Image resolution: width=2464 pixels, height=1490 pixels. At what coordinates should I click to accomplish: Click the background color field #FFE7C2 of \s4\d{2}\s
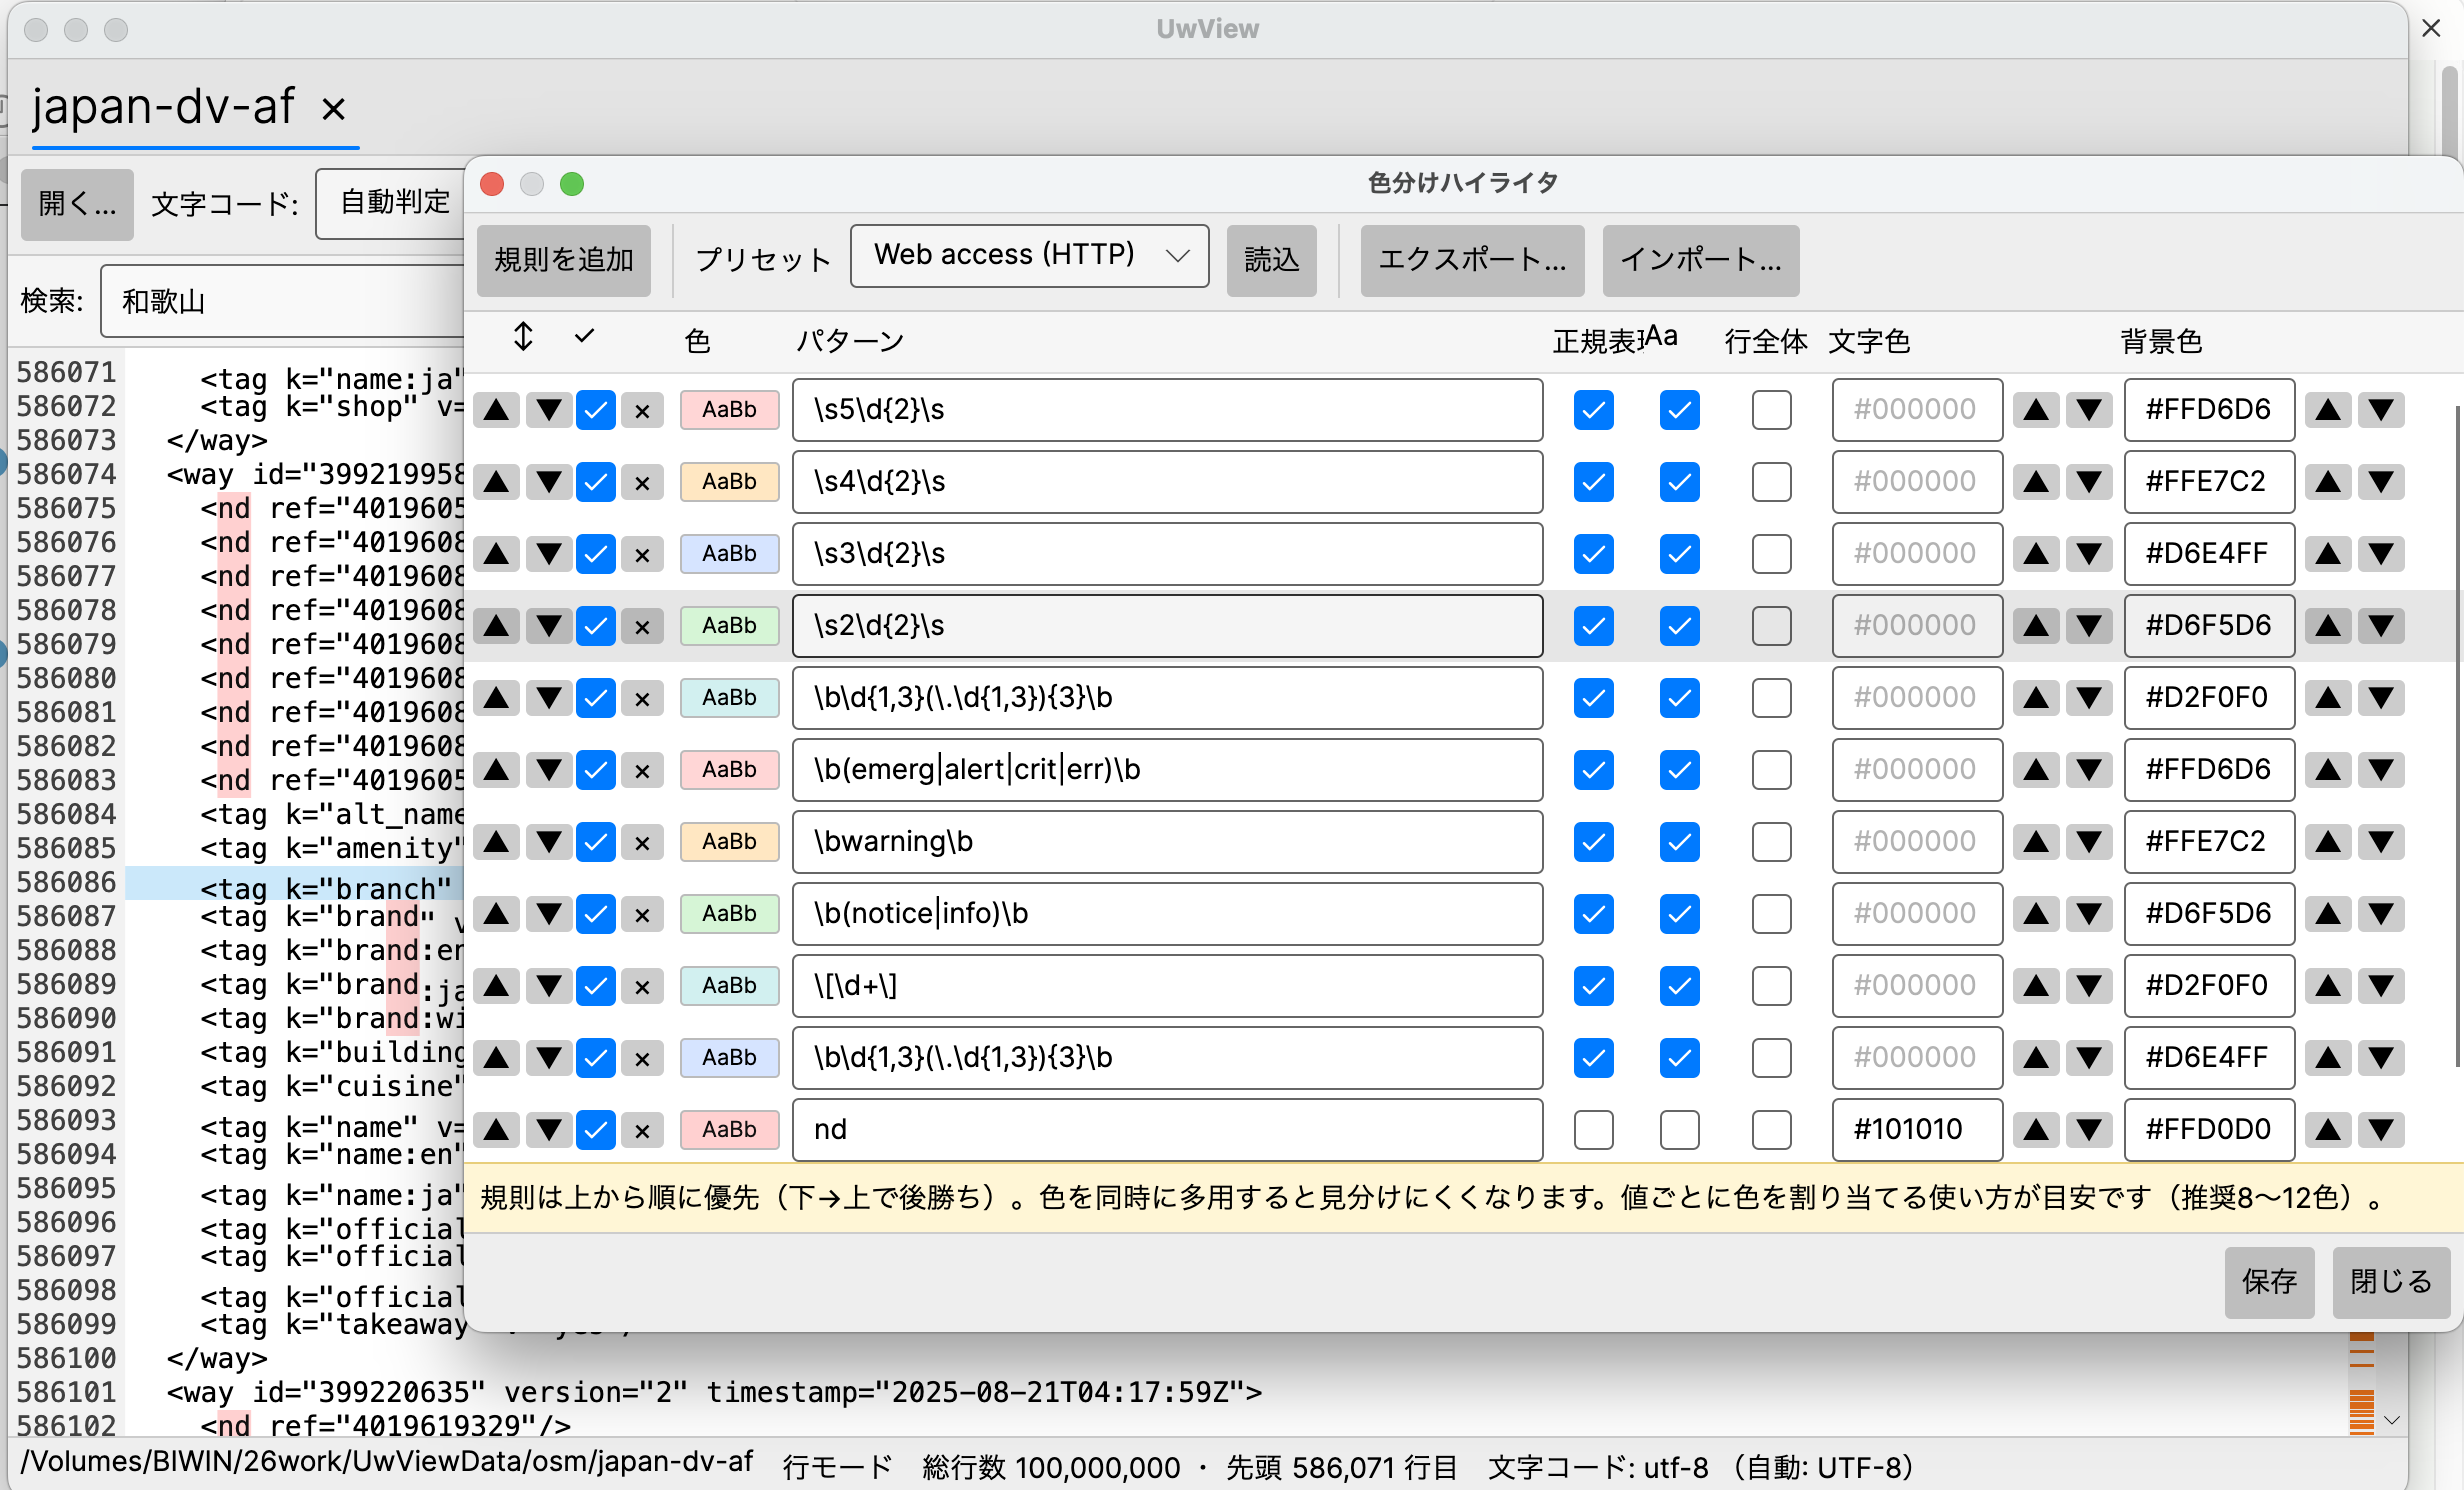click(2209, 482)
